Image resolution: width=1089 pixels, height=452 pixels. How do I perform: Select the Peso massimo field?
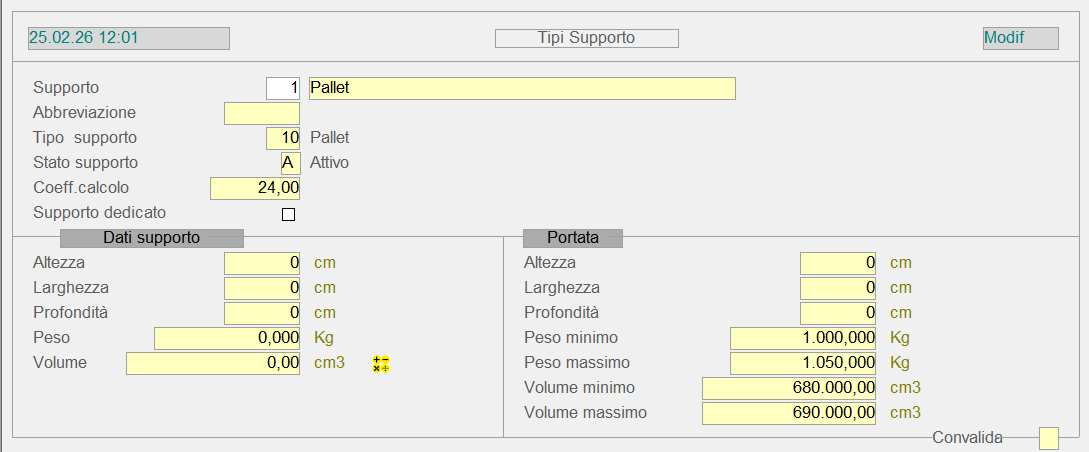(803, 363)
